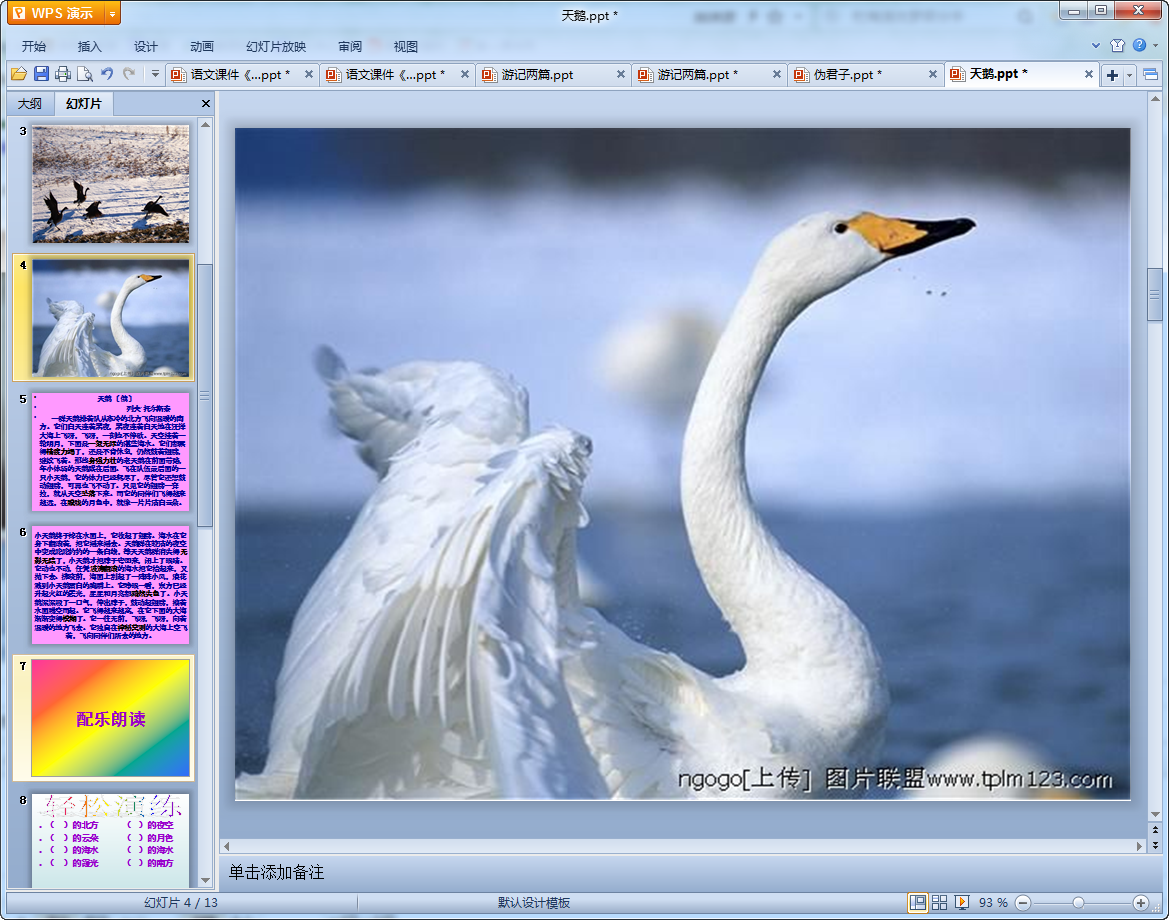The height and width of the screenshot is (920, 1169).
Task: Open the WPS 演示 application menu dropdown arrow
Action: [111, 13]
